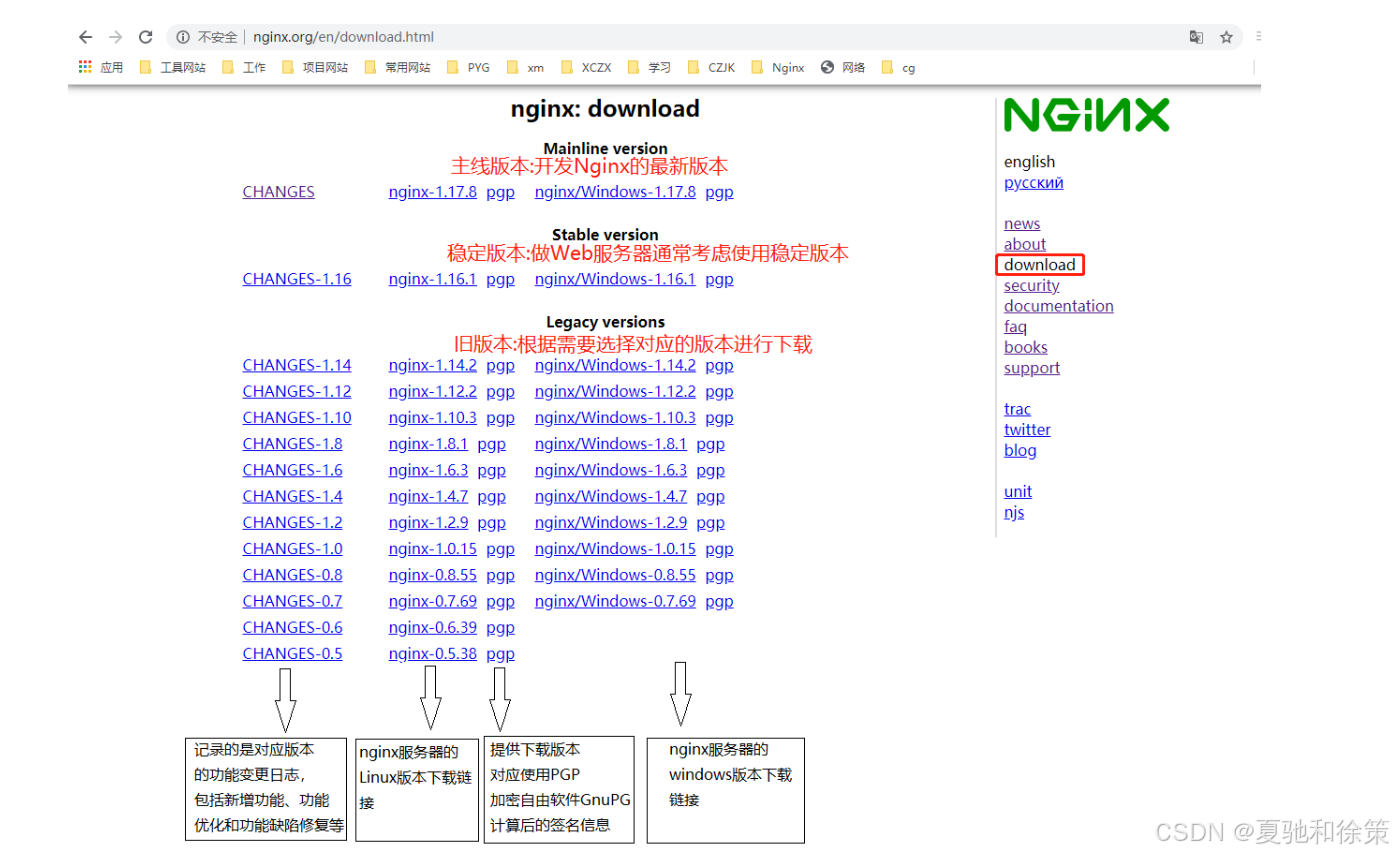Download nginx/Windows-1.6.3
The height and width of the screenshot is (855, 1393).
click(611, 469)
